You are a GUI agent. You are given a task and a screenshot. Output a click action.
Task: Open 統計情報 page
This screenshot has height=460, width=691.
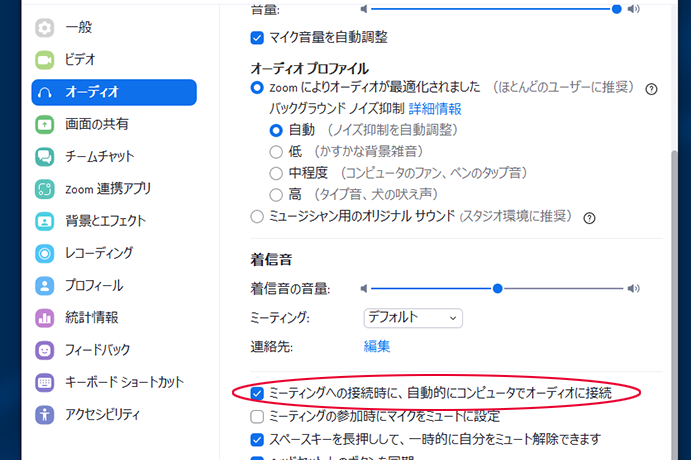tap(114, 318)
